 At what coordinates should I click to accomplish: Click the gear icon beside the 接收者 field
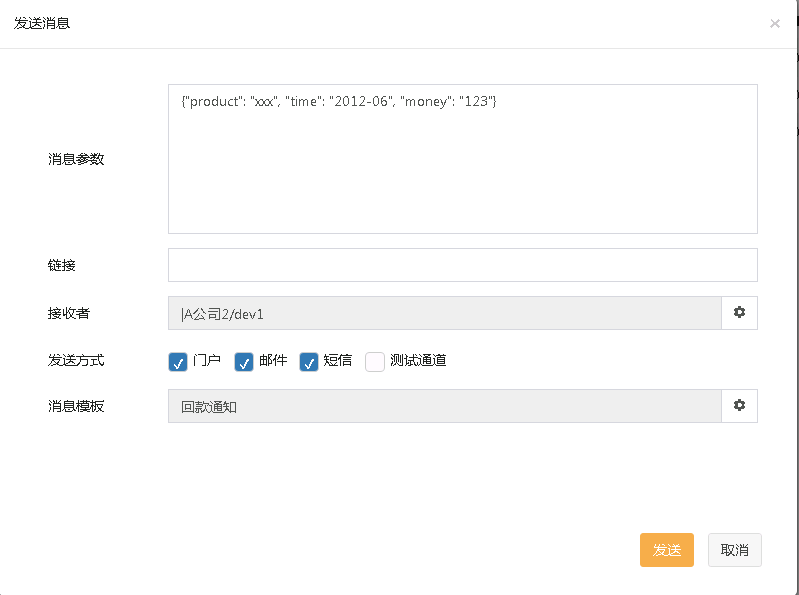(739, 313)
